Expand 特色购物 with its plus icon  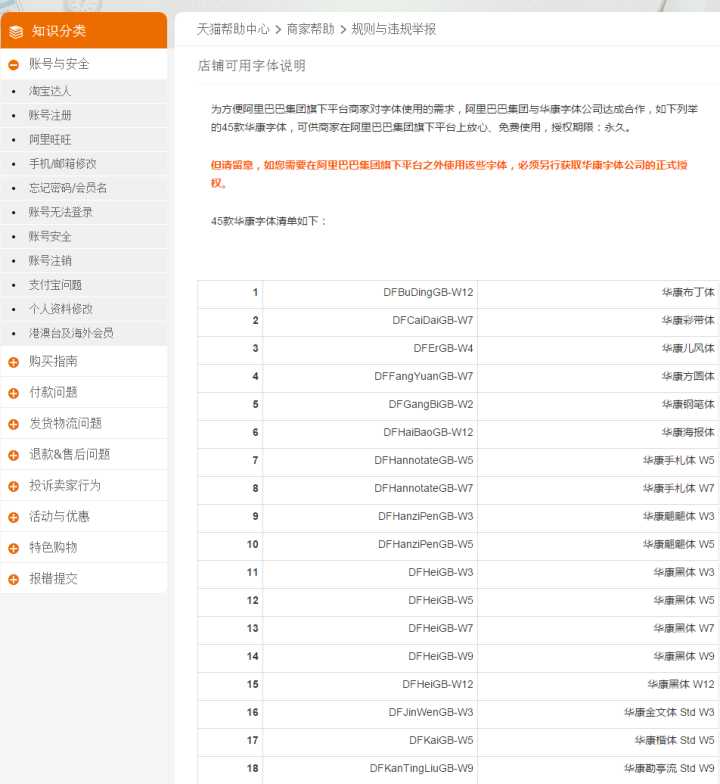(14, 548)
